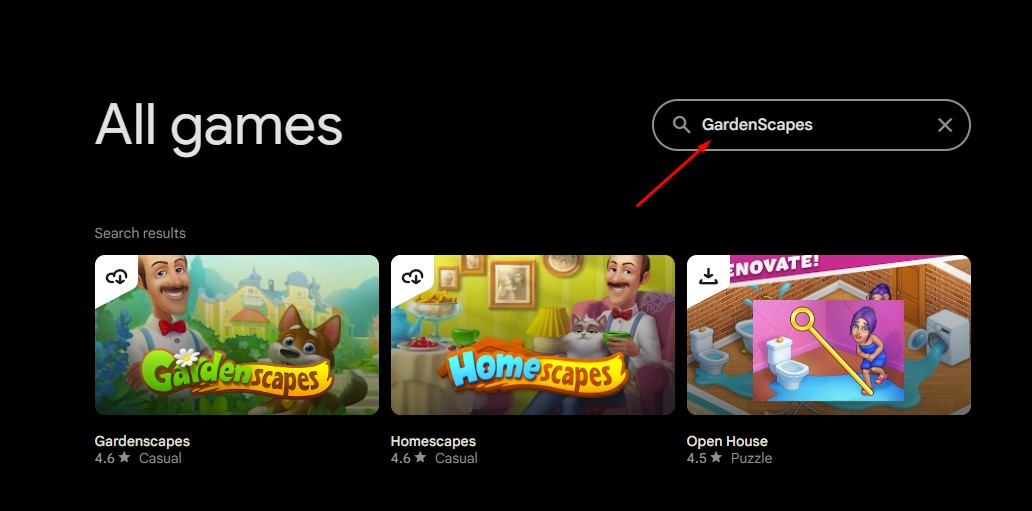
Task: Click the Open House 4.5 star rating
Action: coord(705,458)
